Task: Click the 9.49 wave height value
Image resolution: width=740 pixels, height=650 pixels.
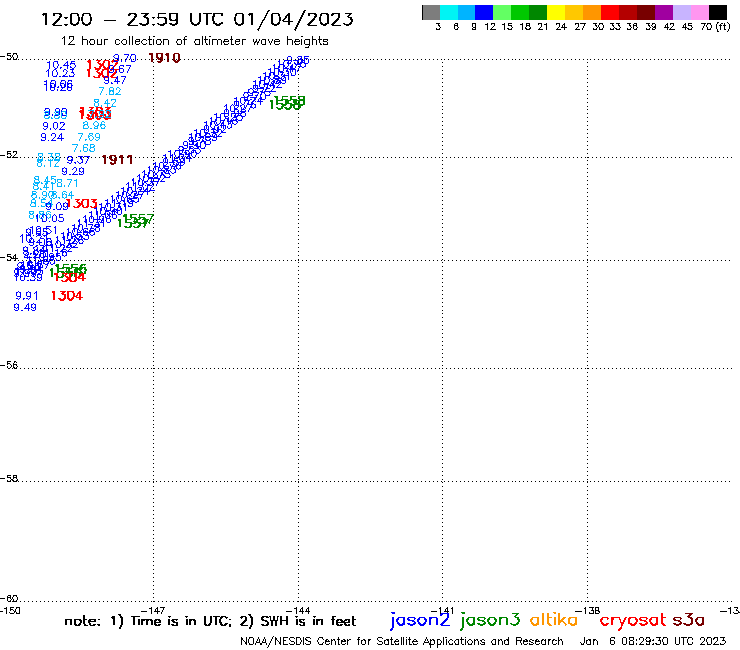Action: tap(25, 307)
